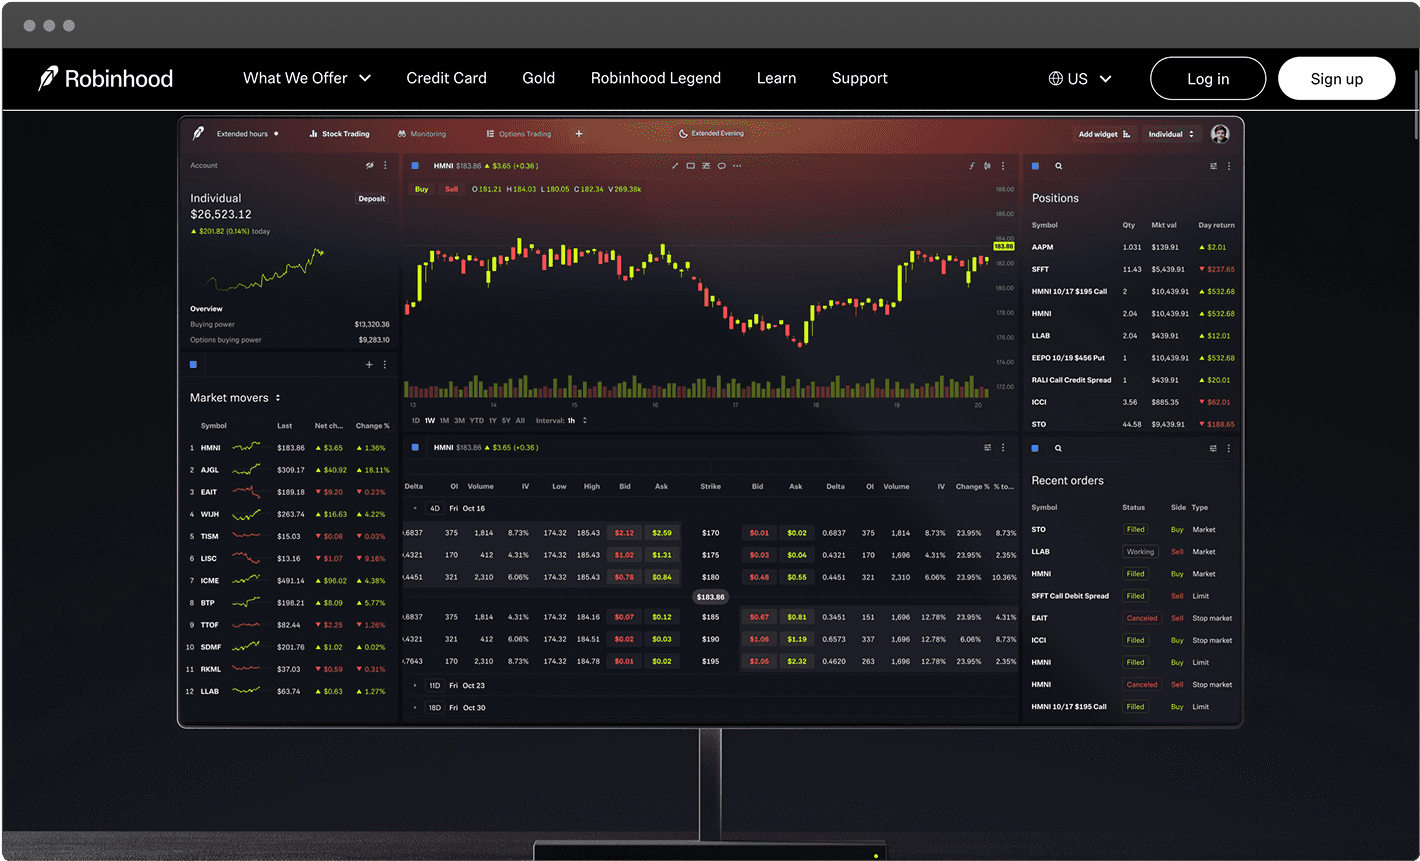This screenshot has height=861, width=1420.
Task: Select the 1M chart range
Action: point(444,420)
